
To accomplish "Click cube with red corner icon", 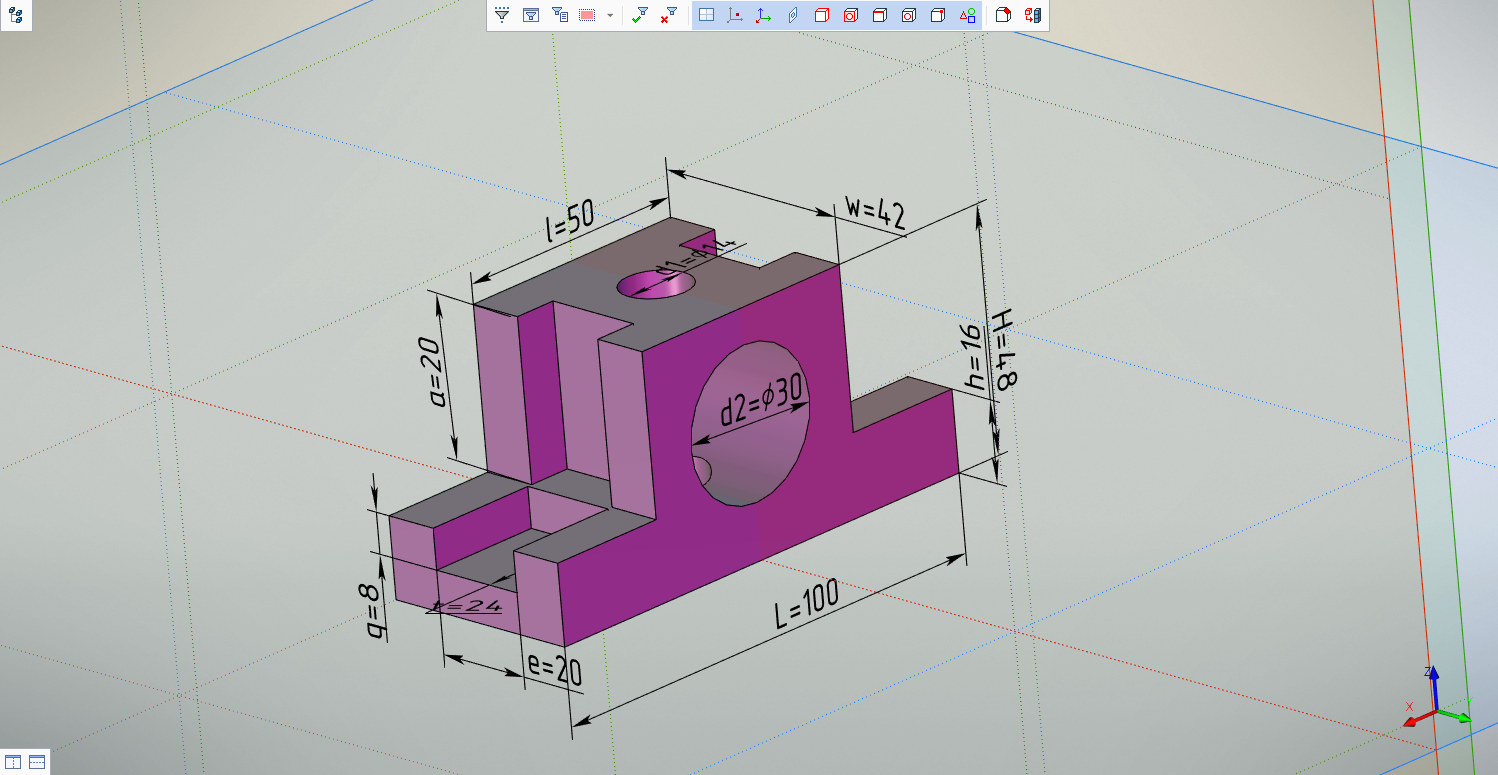I will (1004, 15).
